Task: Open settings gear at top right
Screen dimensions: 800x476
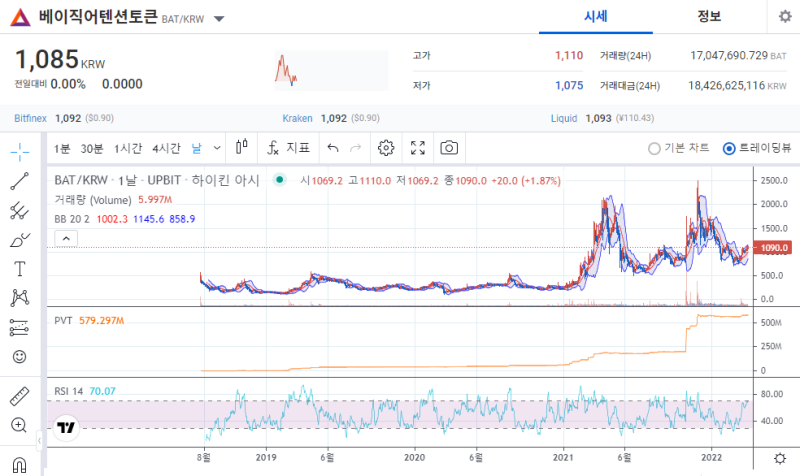Action: point(785,17)
